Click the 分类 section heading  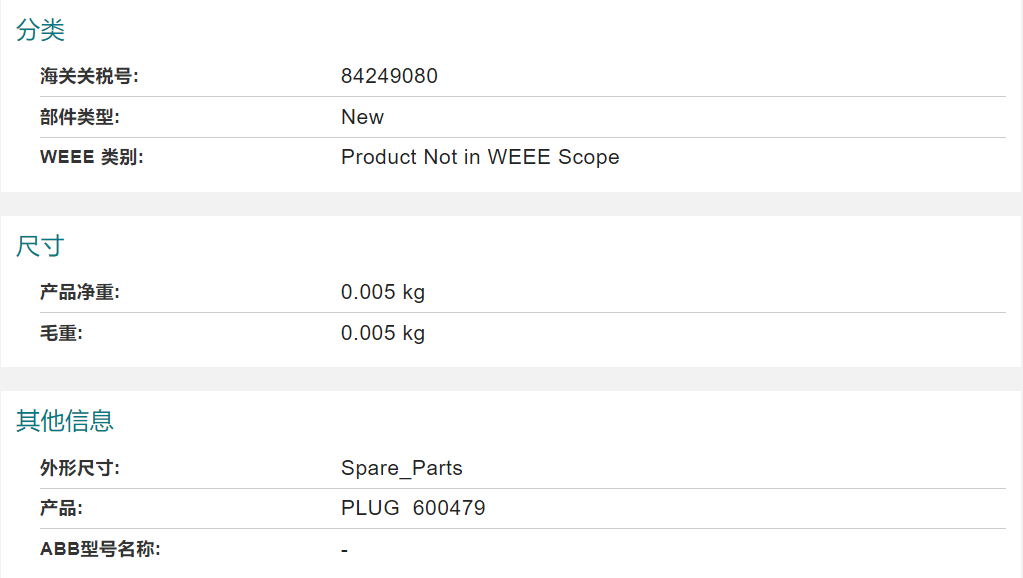click(x=40, y=30)
